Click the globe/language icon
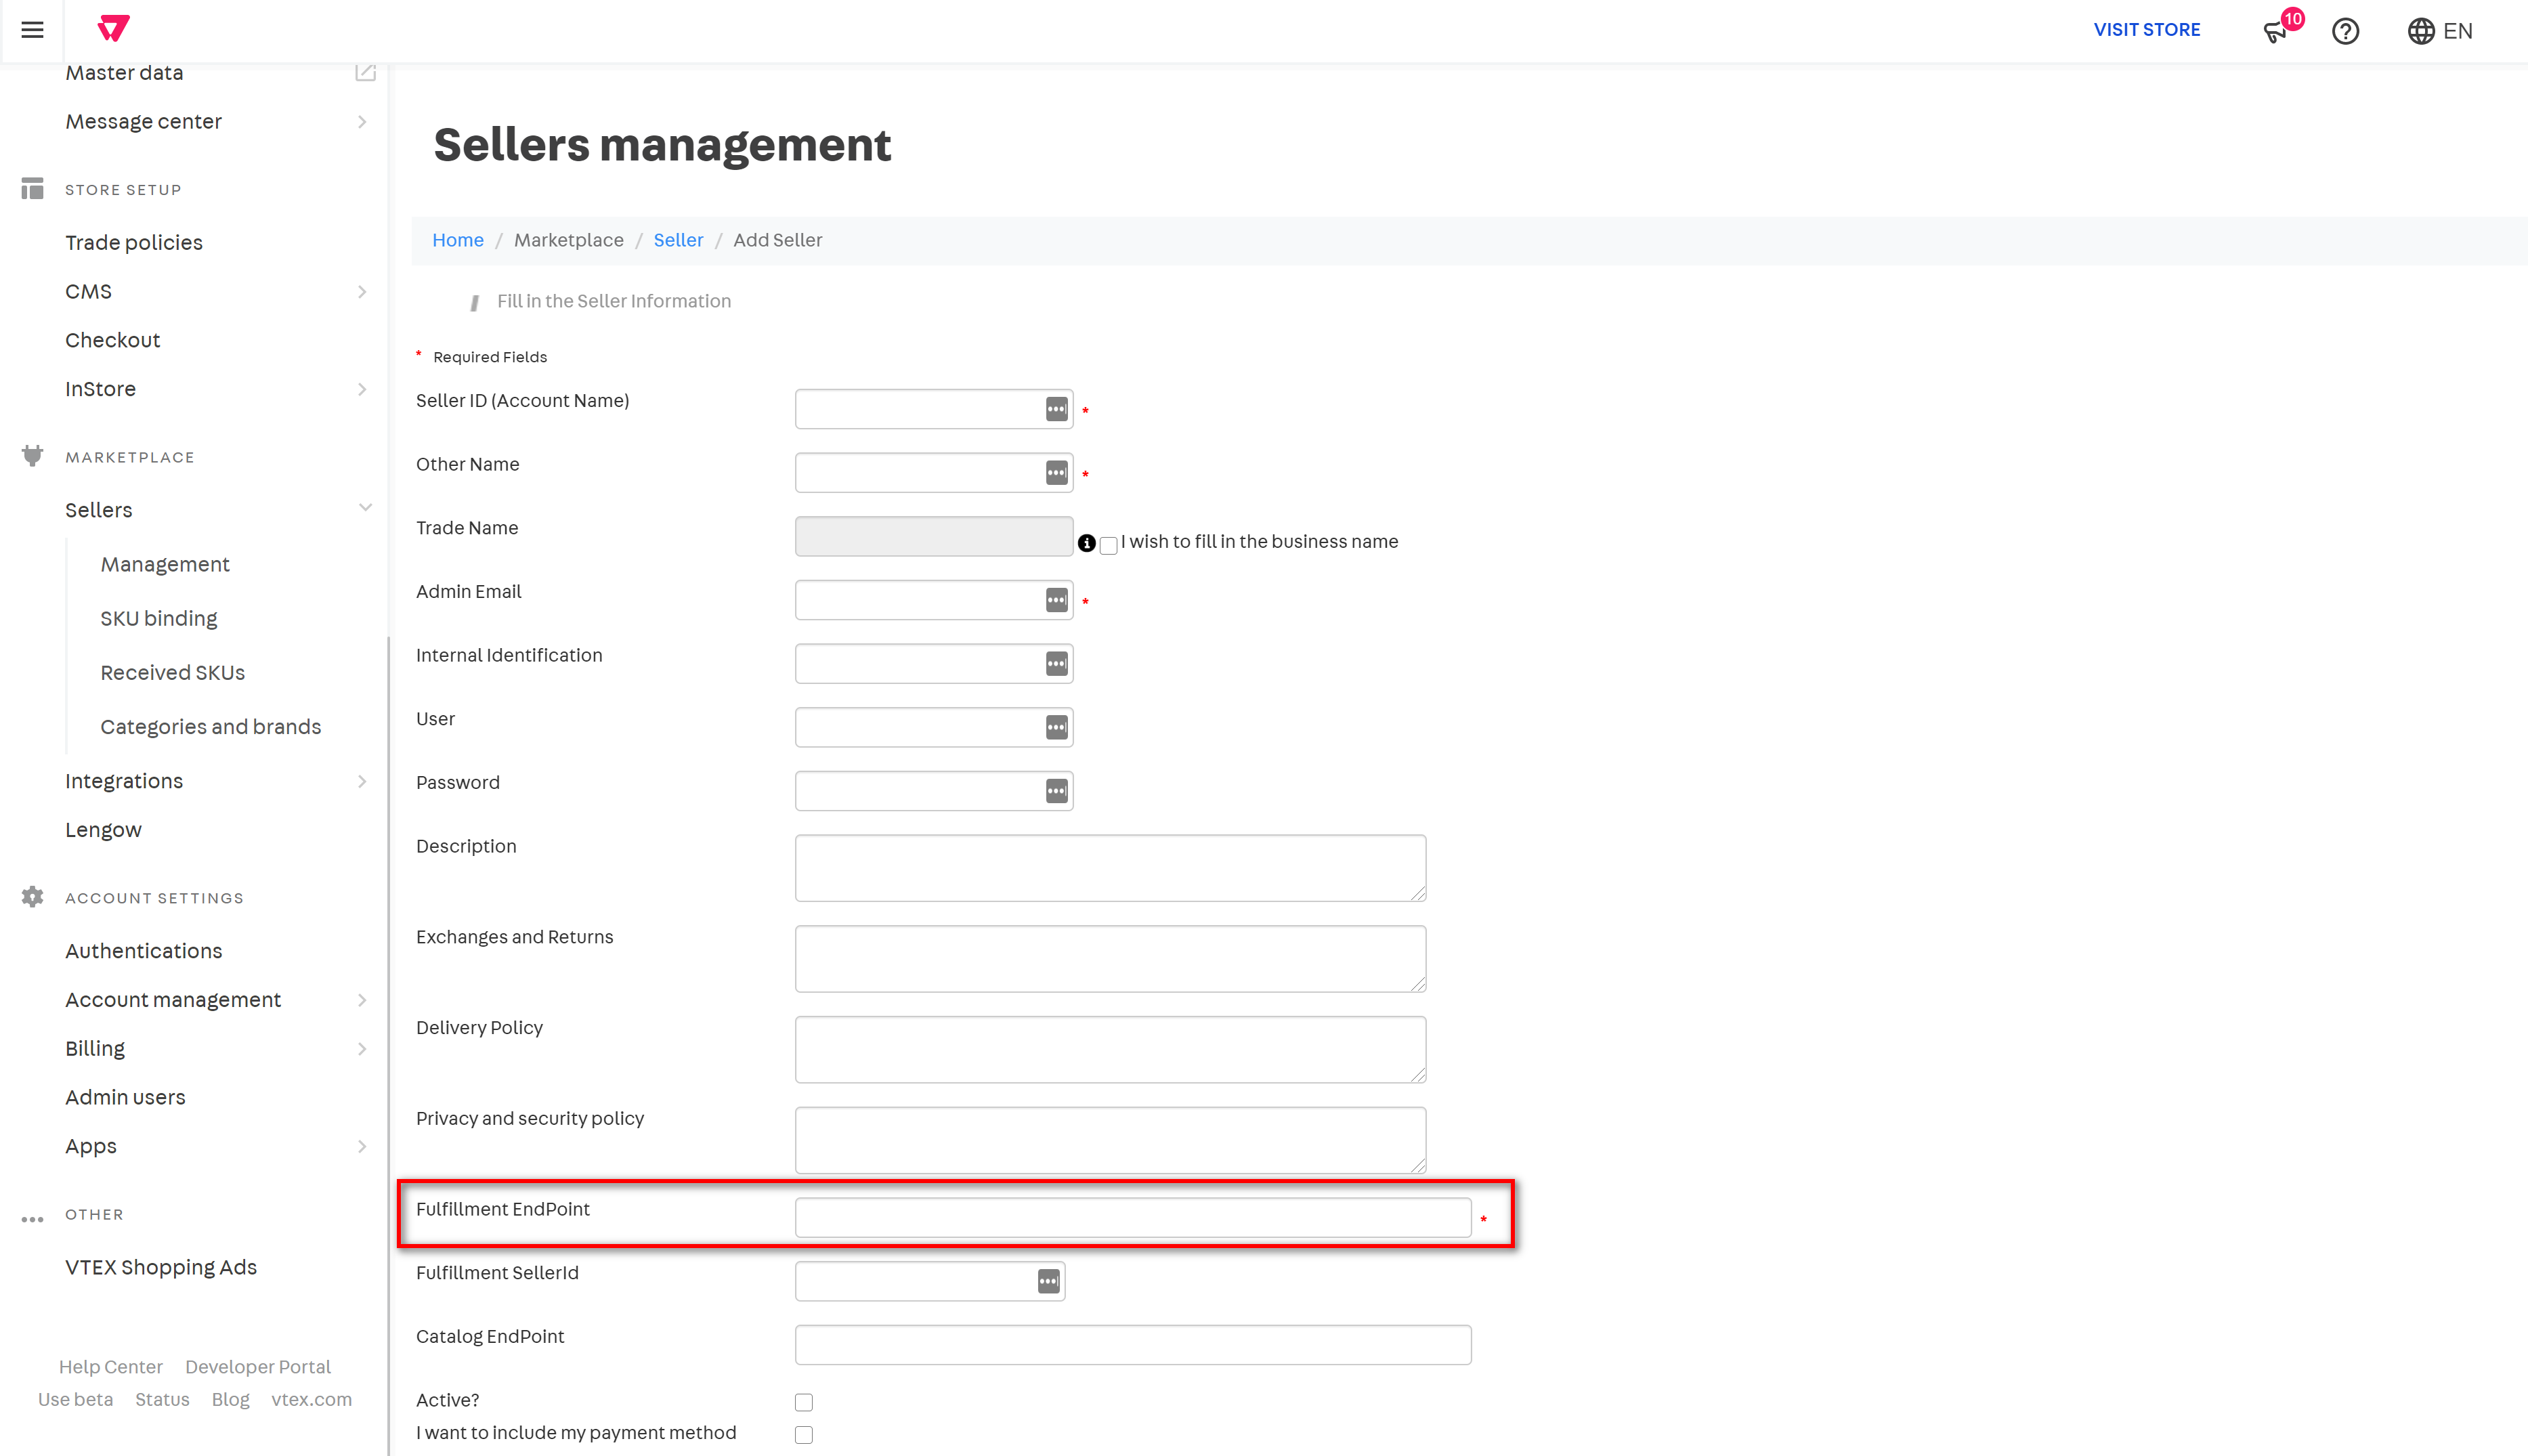Image resolution: width=2528 pixels, height=1456 pixels. pyautogui.click(x=2422, y=30)
